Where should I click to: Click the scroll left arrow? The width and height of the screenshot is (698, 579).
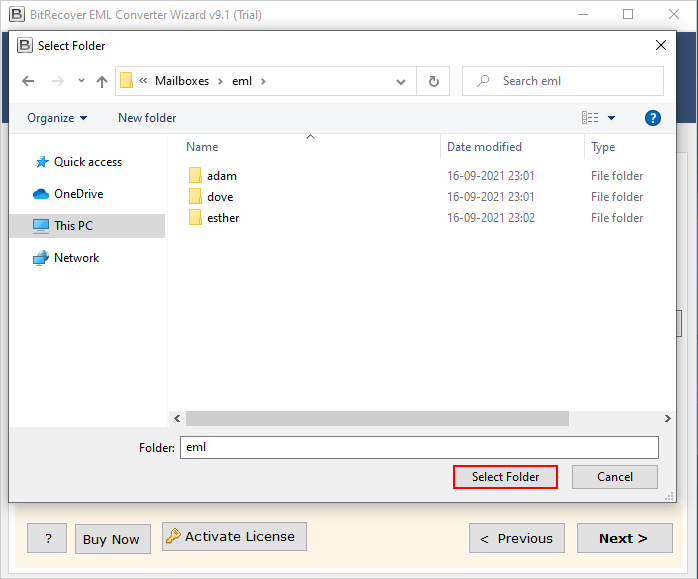pyautogui.click(x=177, y=418)
